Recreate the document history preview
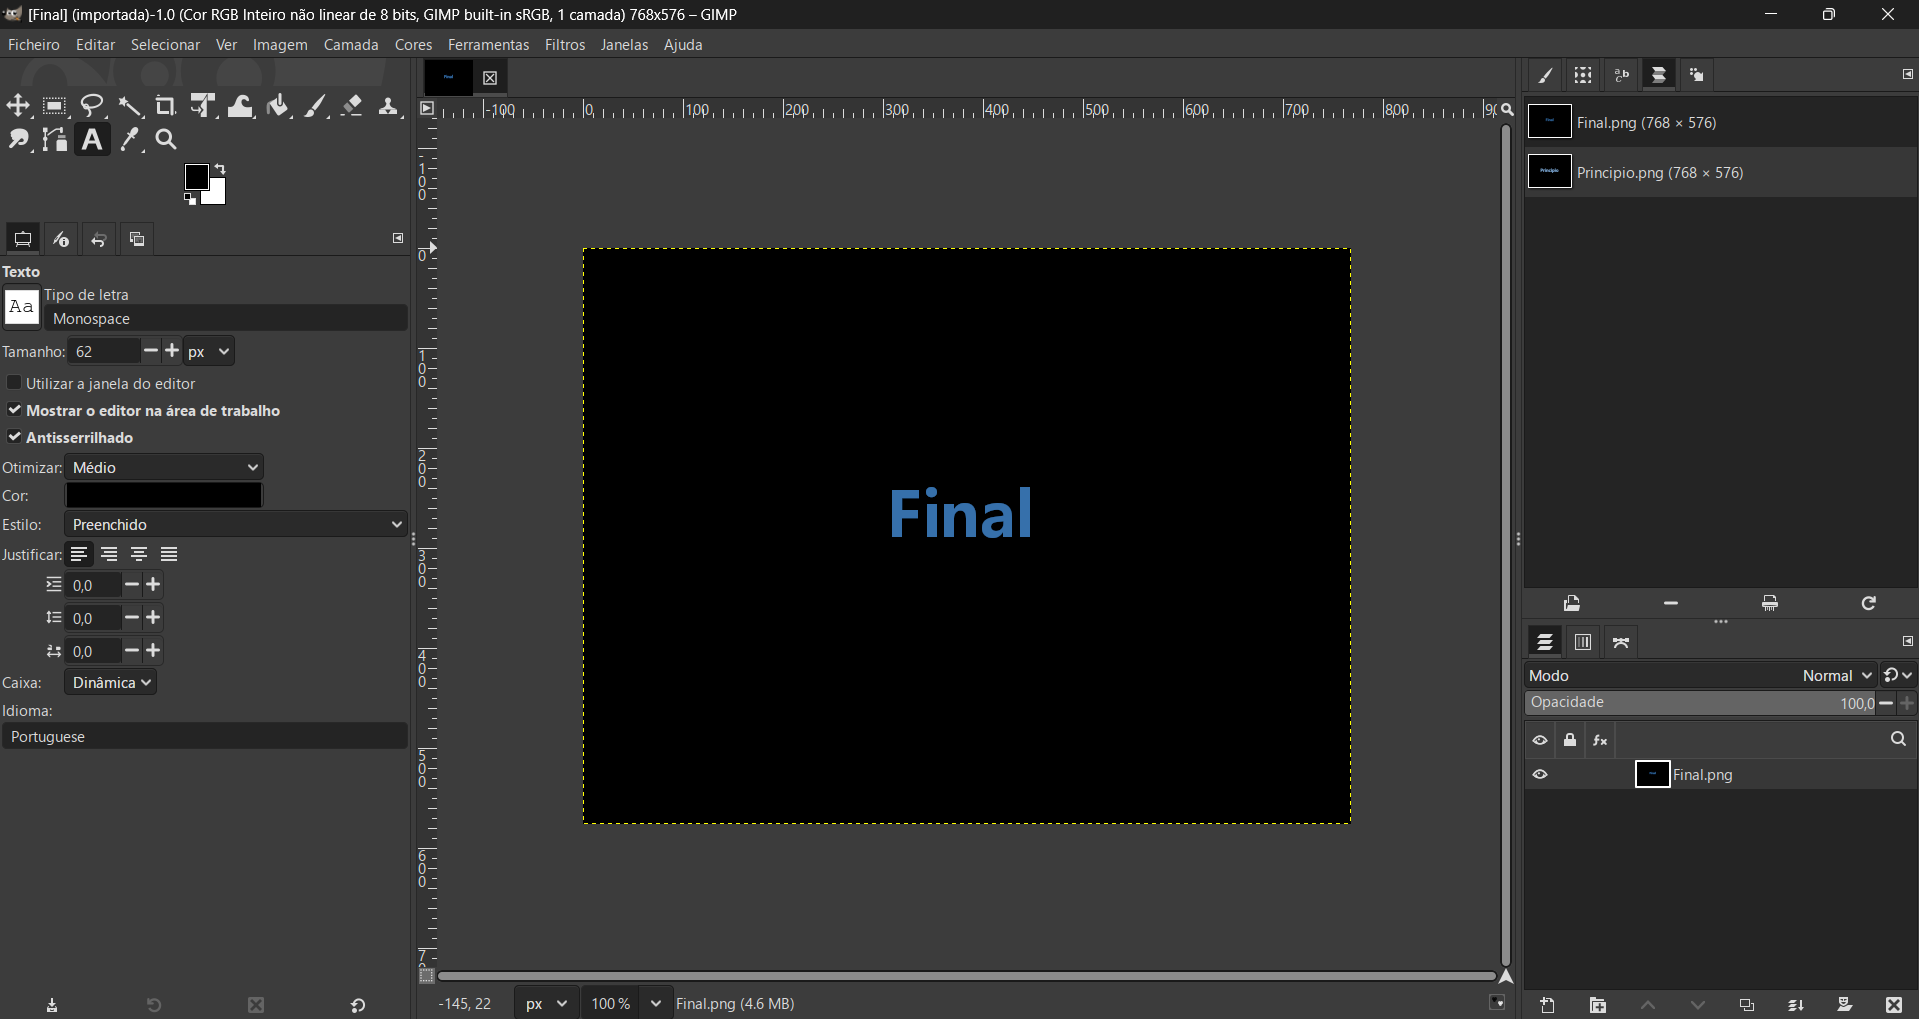This screenshot has height=1019, width=1919. pos(1869,603)
